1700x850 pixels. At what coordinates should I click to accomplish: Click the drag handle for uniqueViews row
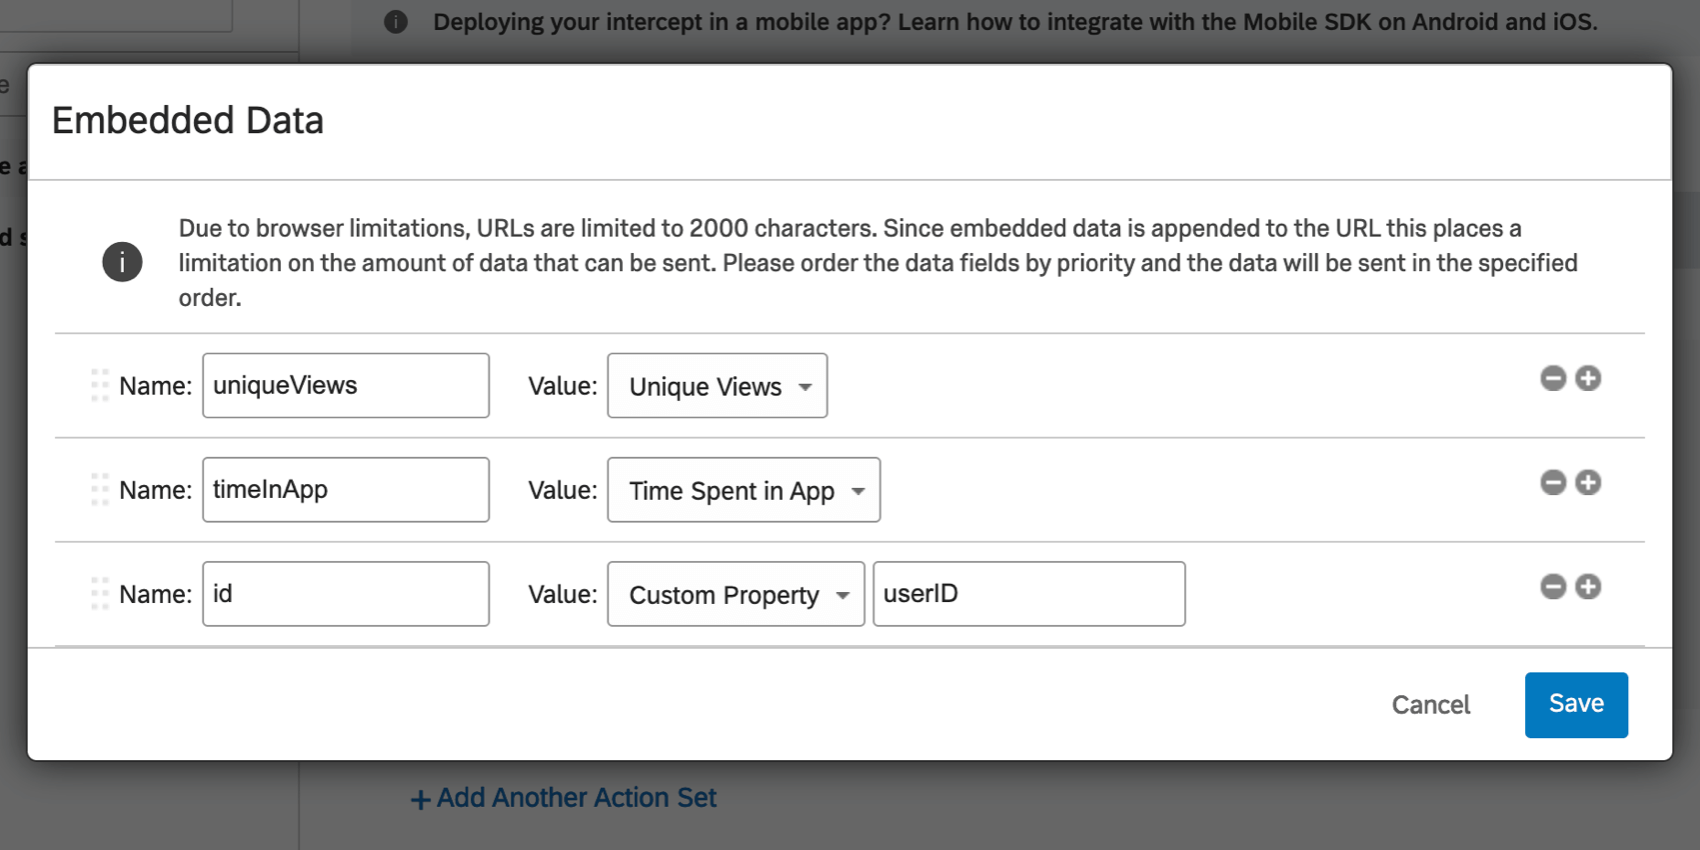[99, 385]
